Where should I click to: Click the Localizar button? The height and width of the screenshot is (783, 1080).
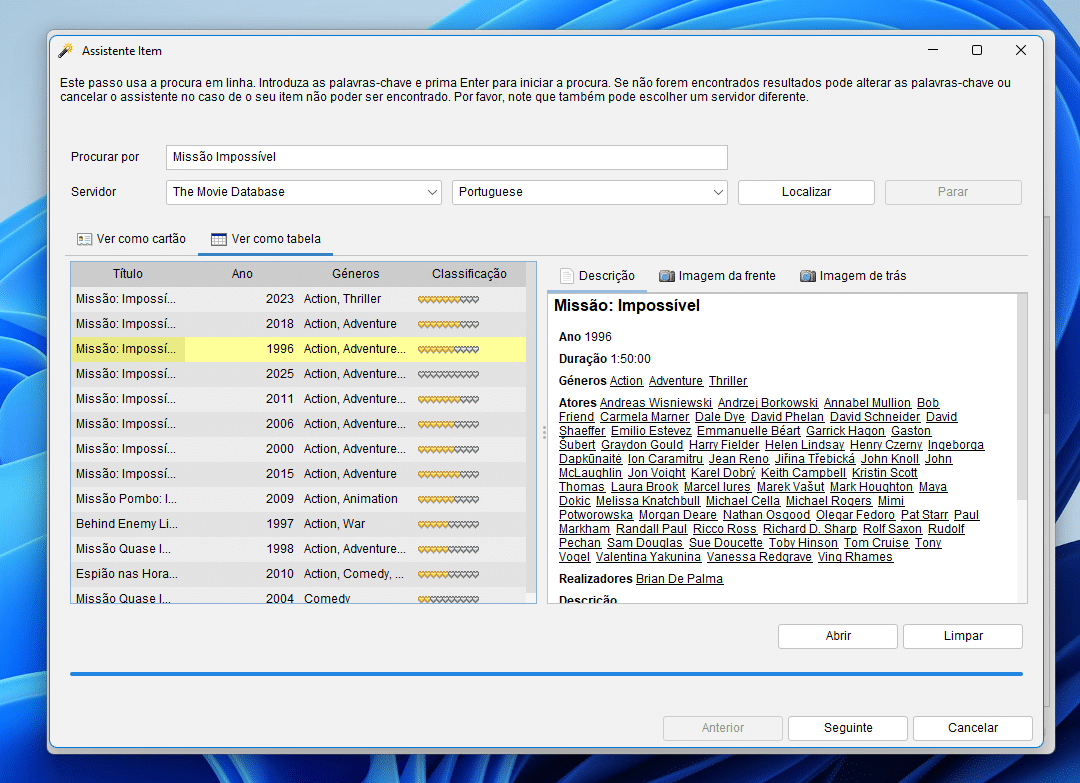point(806,192)
